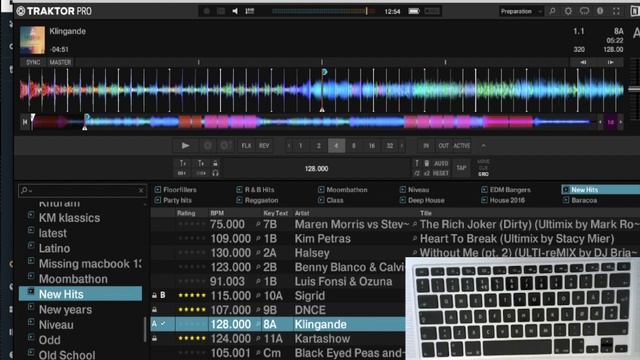Click into the browser search field
This screenshot has width=640, height=360.
(x=82, y=190)
